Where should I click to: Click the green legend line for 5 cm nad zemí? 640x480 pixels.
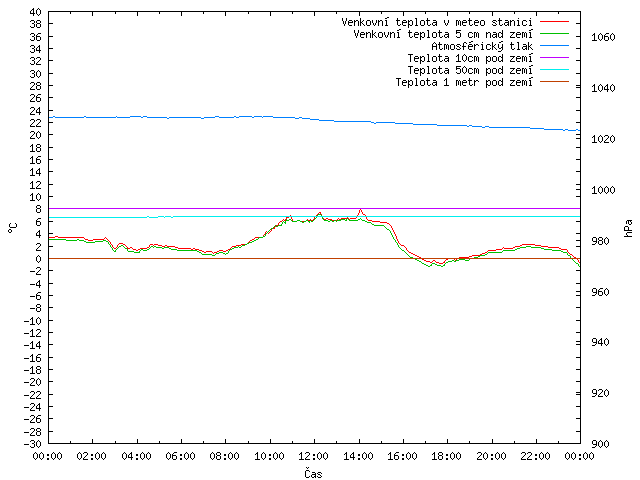click(x=554, y=34)
